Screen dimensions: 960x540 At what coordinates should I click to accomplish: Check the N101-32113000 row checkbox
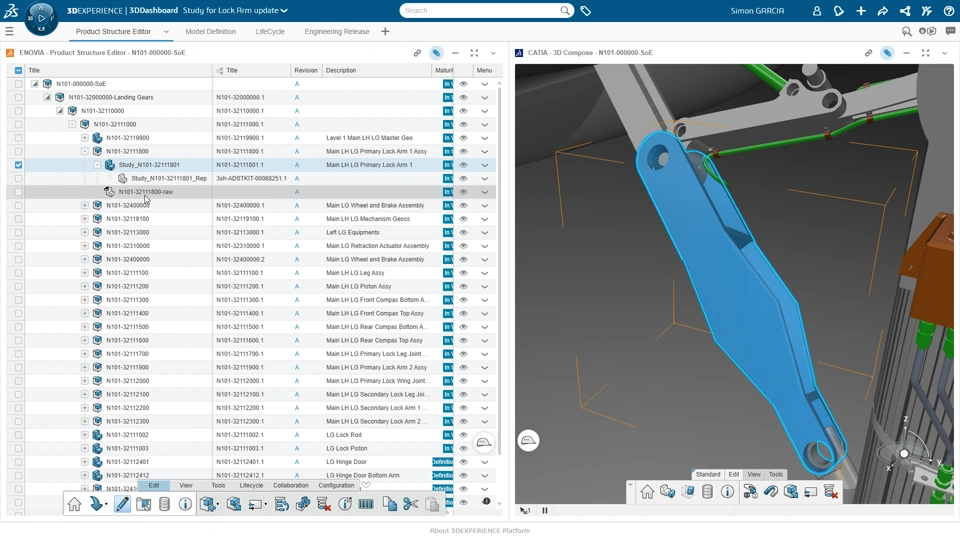18,233
